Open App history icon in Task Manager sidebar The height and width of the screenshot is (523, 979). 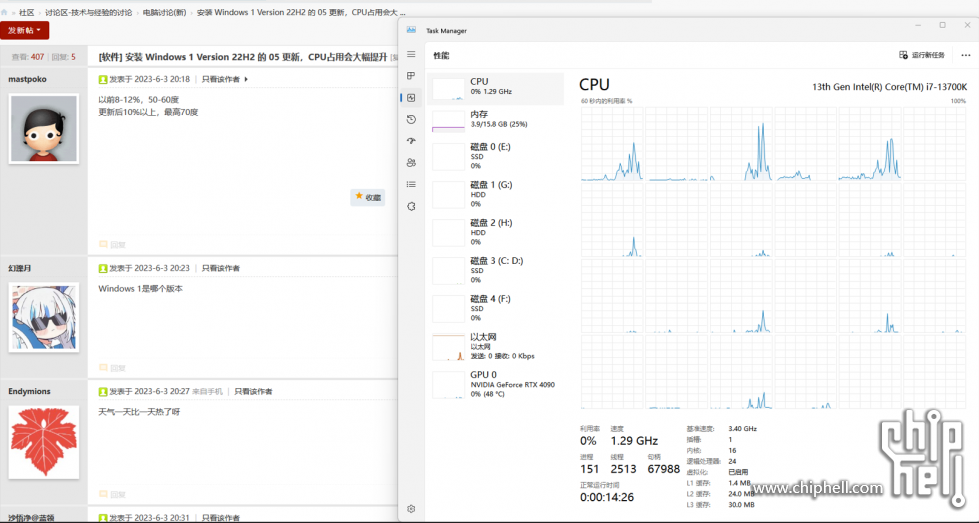(x=411, y=119)
